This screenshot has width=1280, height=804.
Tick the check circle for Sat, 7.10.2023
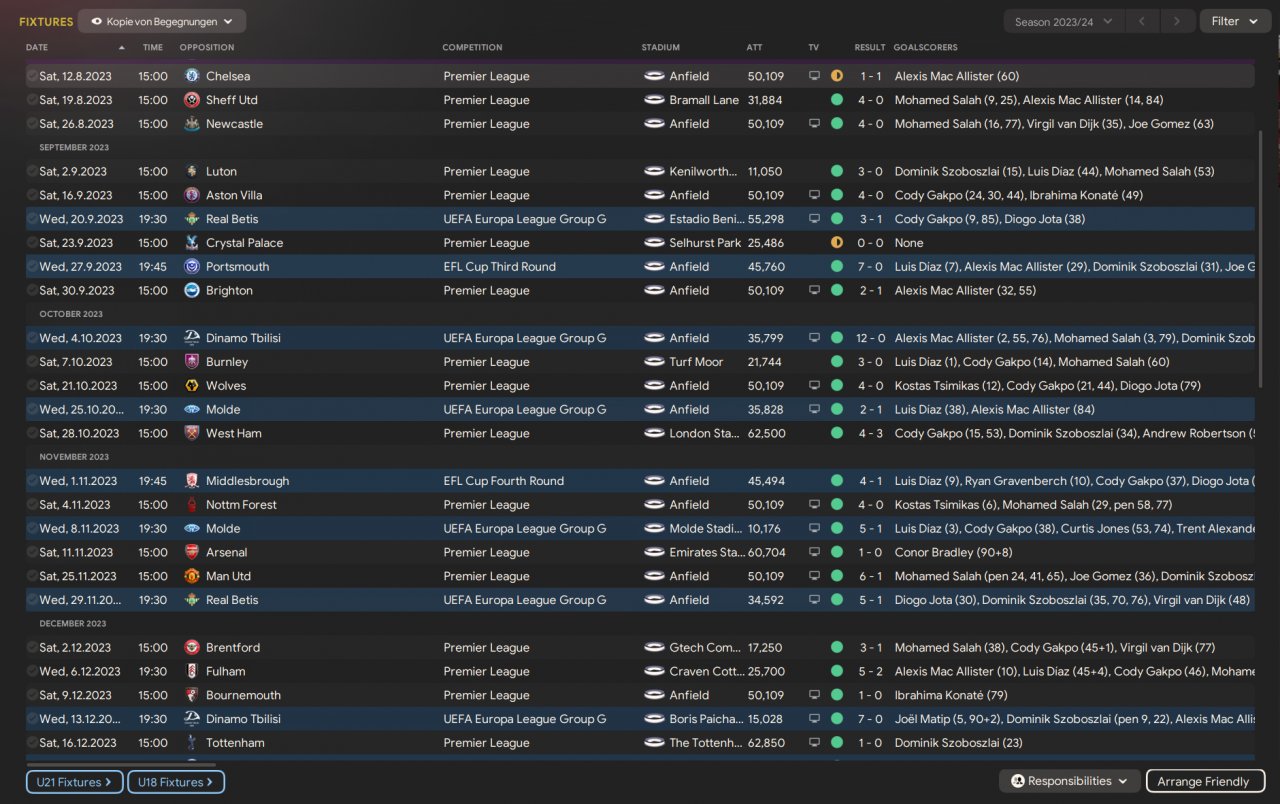[x=33, y=362]
